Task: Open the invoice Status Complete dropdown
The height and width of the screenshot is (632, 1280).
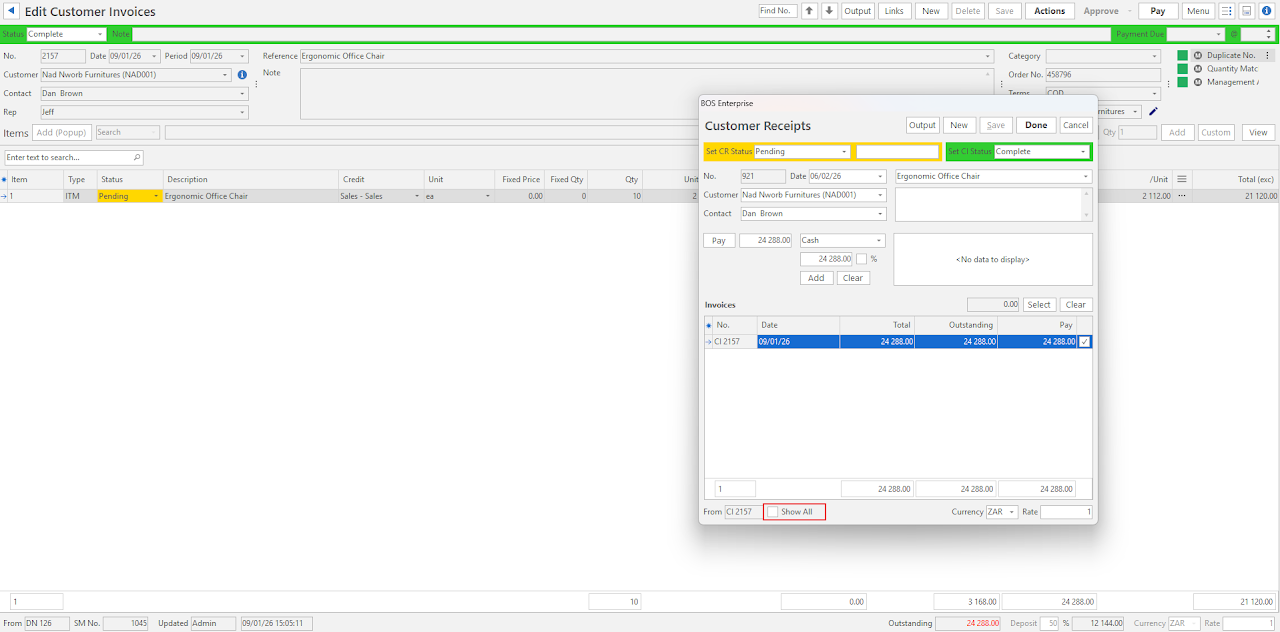Action: [100, 35]
